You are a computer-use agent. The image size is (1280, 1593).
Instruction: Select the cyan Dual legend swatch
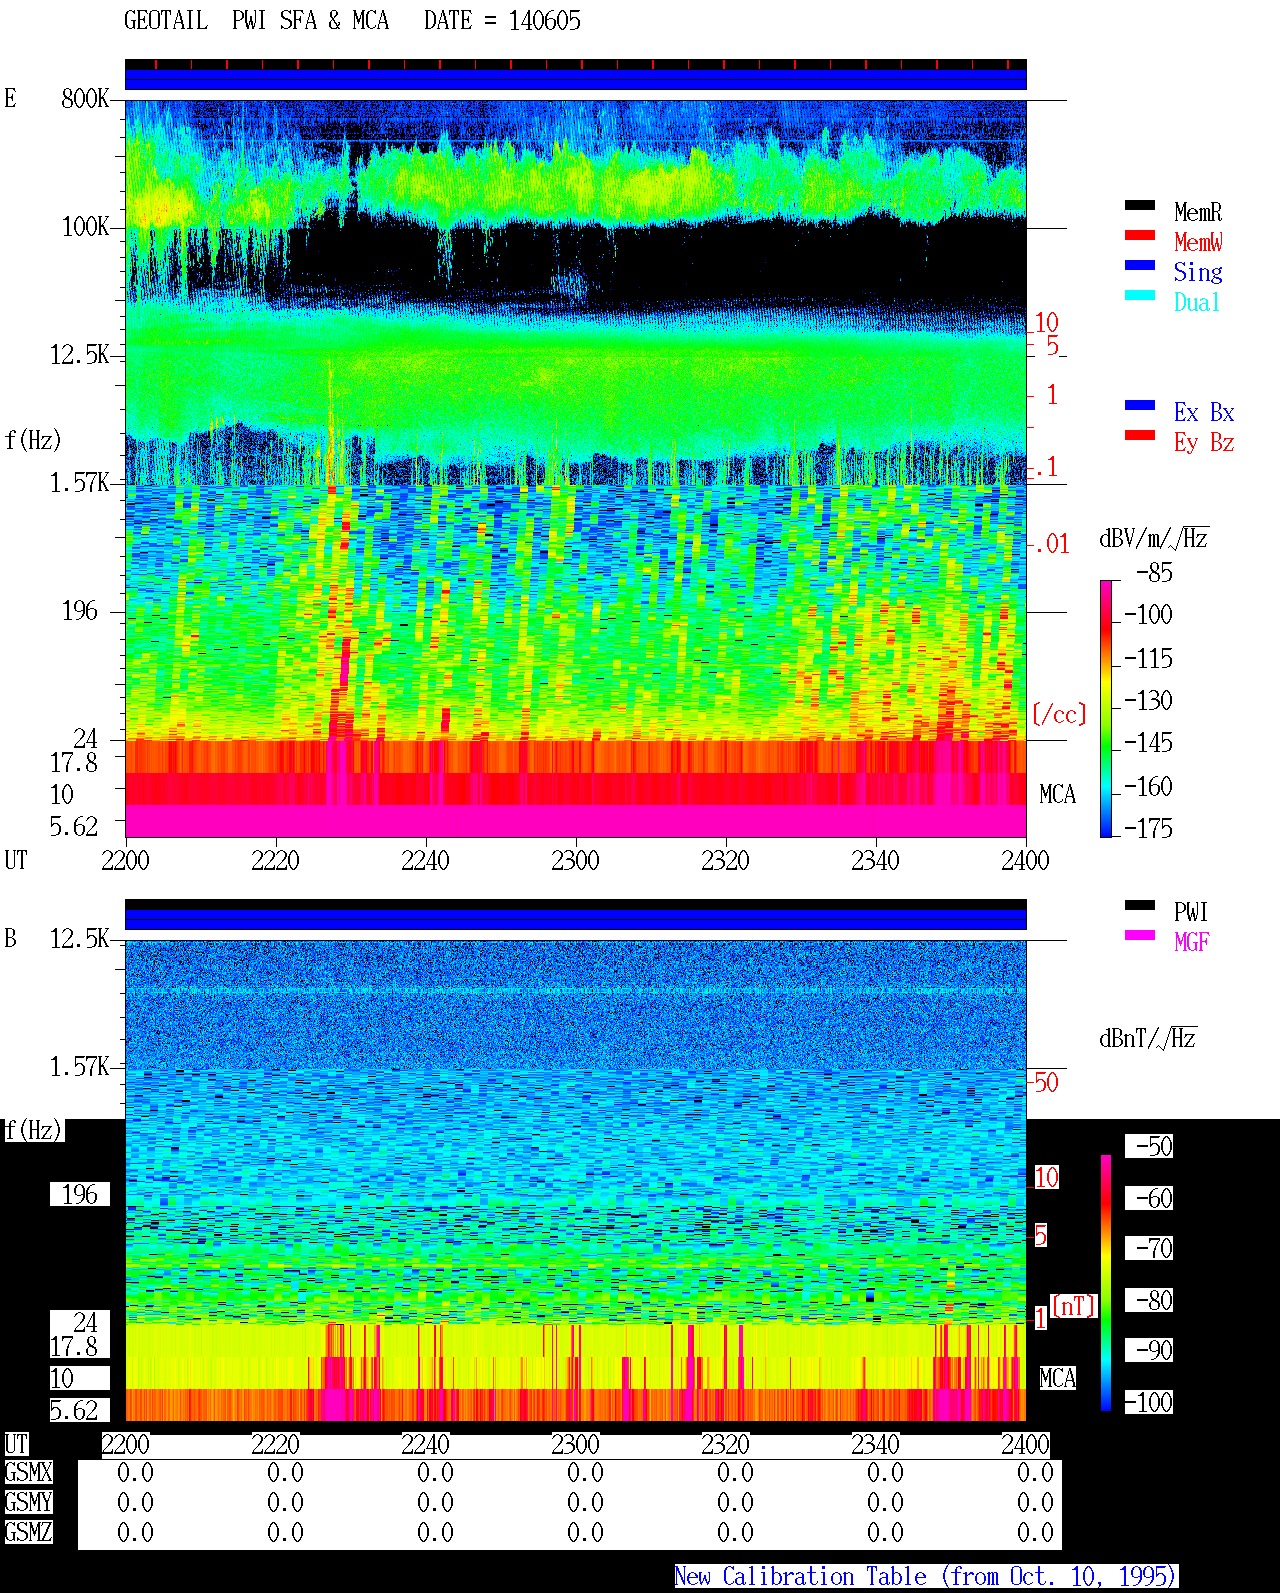[x=1140, y=296]
